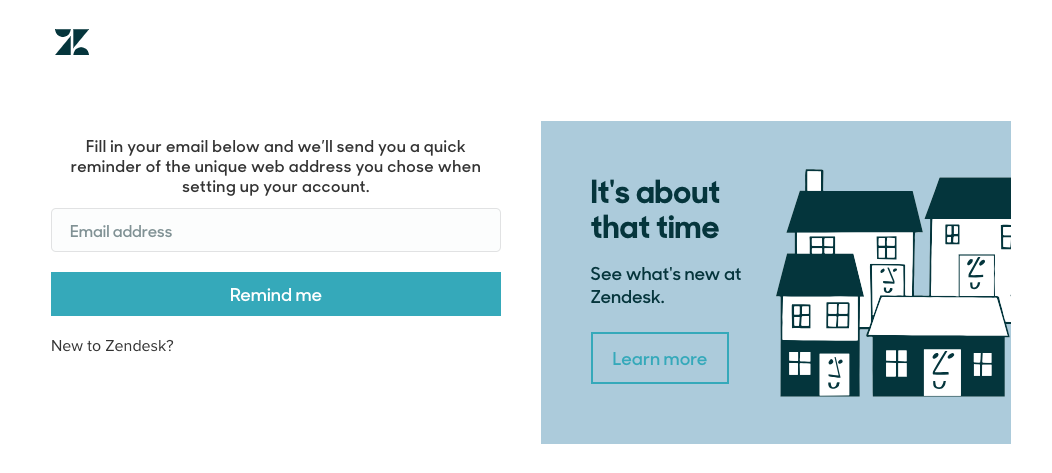Click the Learn more button

coord(660,358)
